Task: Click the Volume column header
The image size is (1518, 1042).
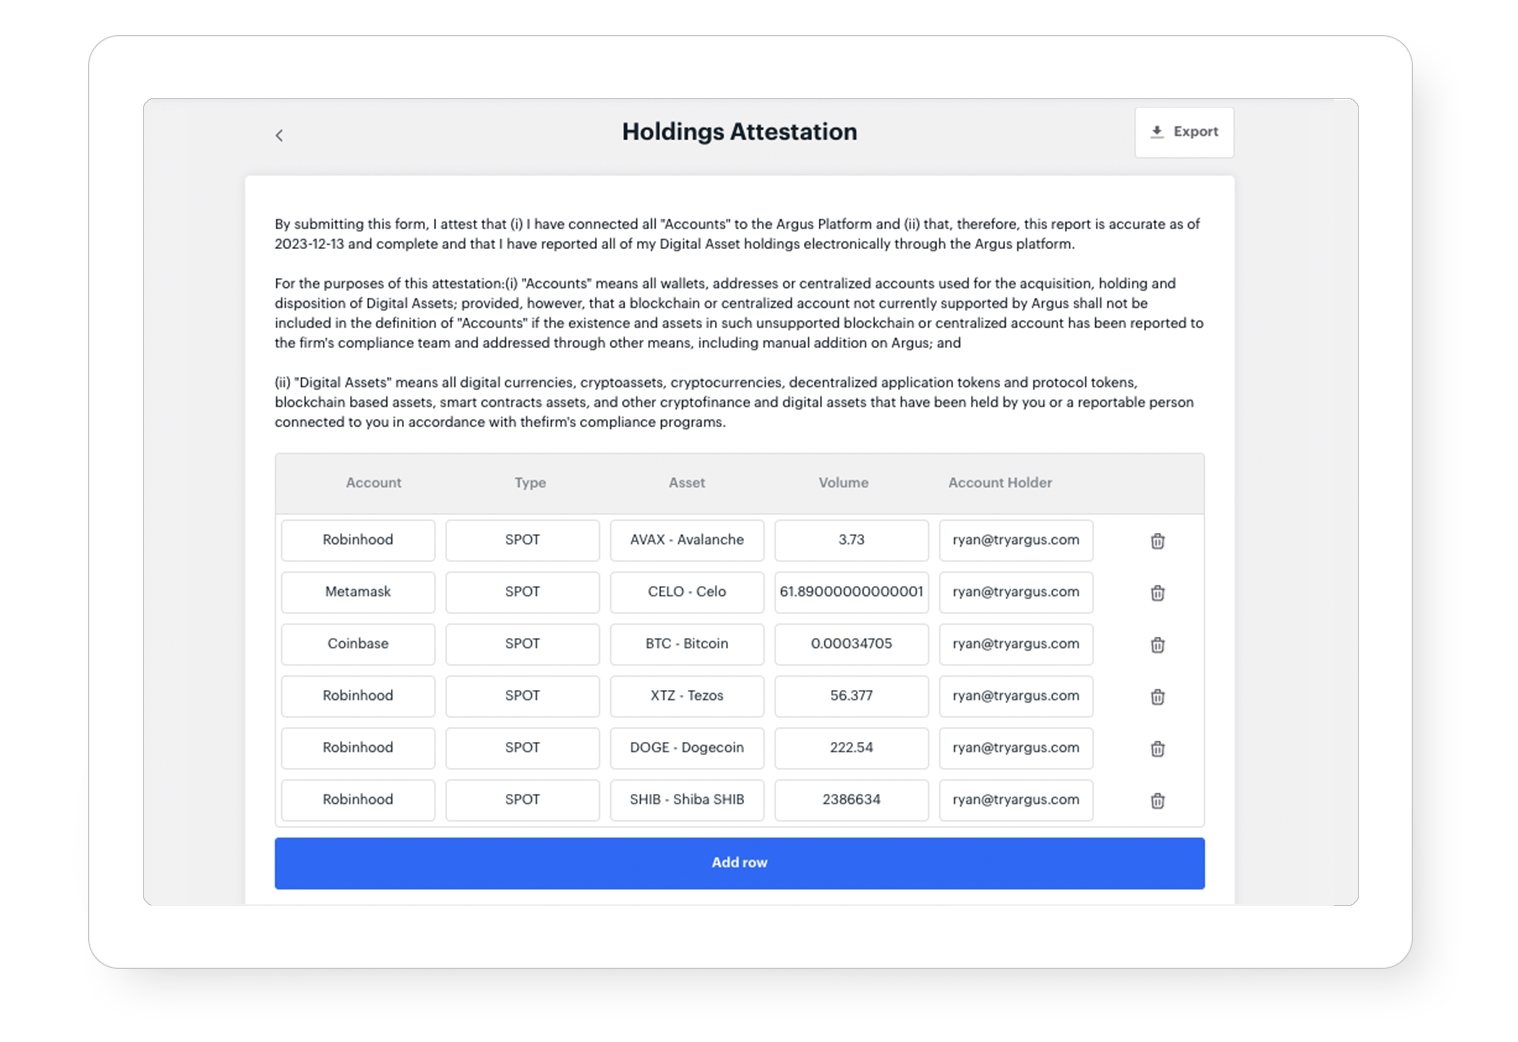Action: (843, 483)
